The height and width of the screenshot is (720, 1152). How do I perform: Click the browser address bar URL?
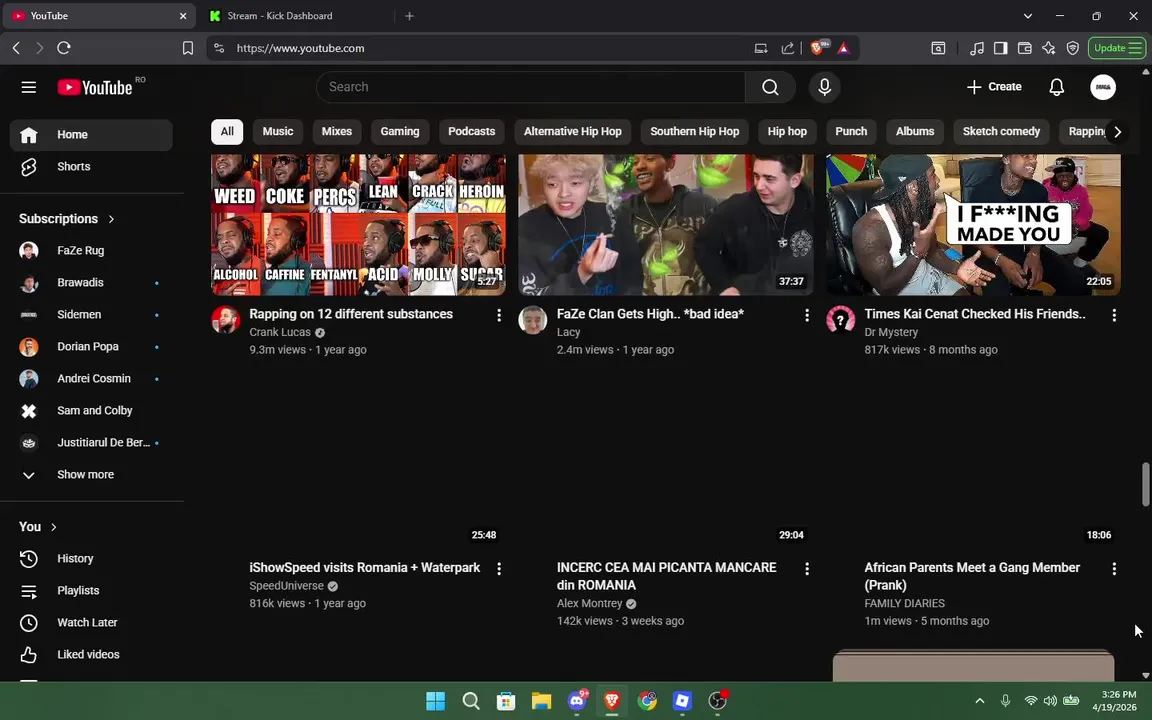(x=300, y=48)
